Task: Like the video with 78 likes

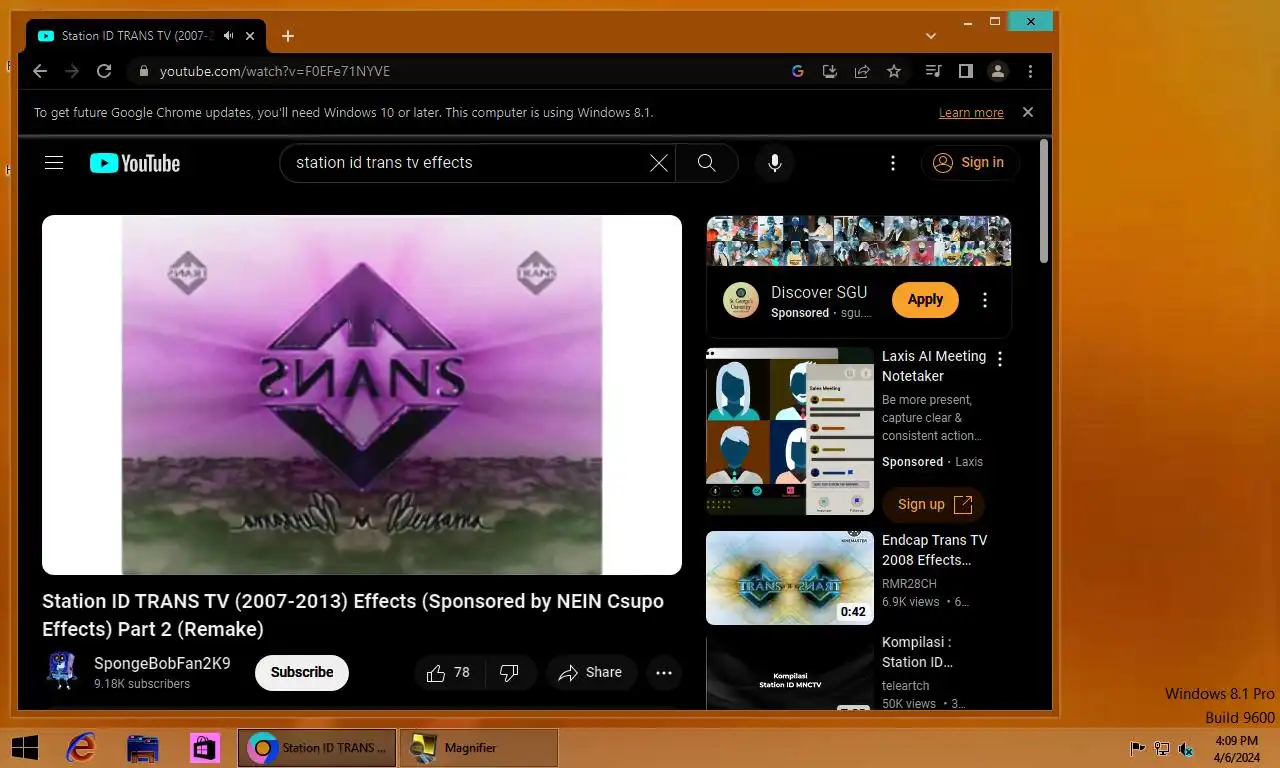Action: pyautogui.click(x=449, y=673)
